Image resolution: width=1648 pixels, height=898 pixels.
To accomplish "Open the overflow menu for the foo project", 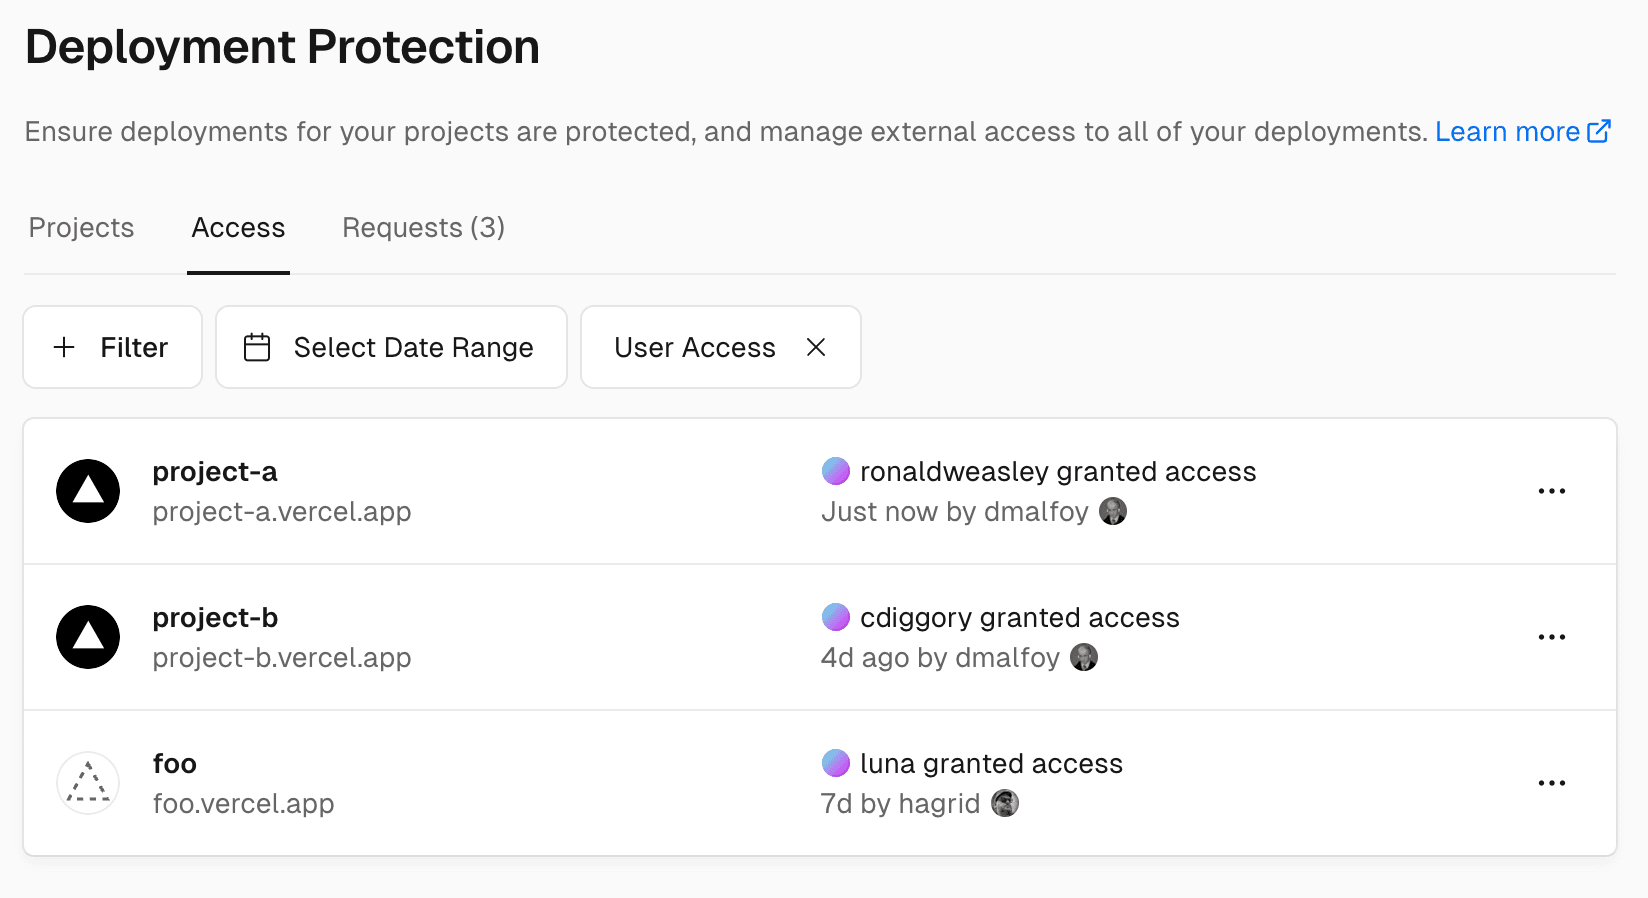I will pos(1551,783).
